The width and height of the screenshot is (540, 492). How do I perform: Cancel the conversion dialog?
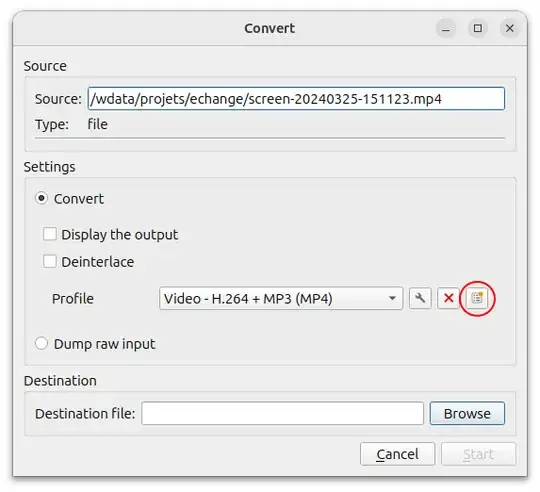[x=397, y=454]
